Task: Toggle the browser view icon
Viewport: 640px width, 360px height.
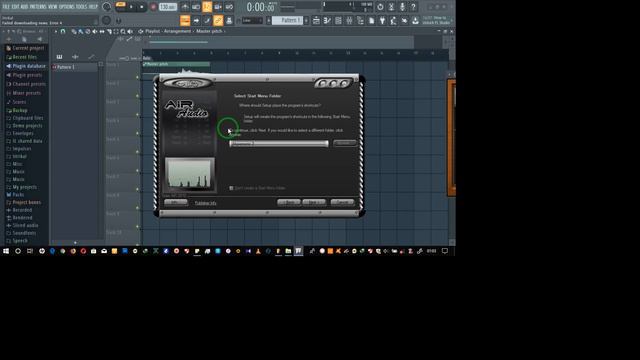Action: point(360,20)
